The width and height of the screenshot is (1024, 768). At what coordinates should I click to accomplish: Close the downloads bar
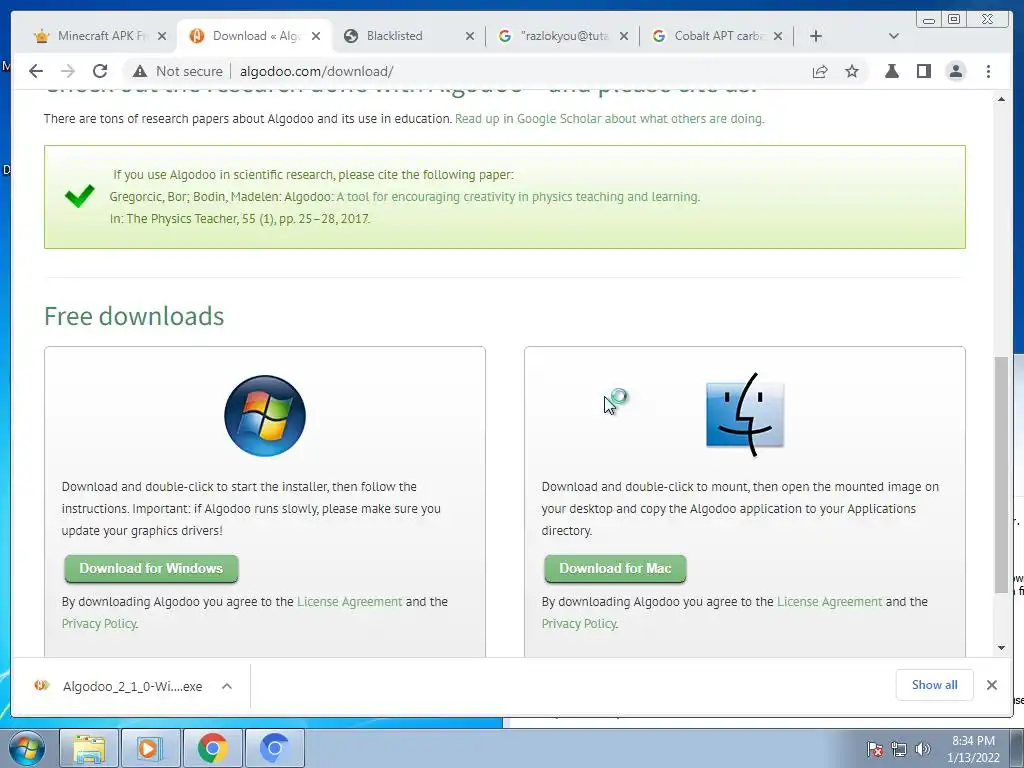[991, 685]
